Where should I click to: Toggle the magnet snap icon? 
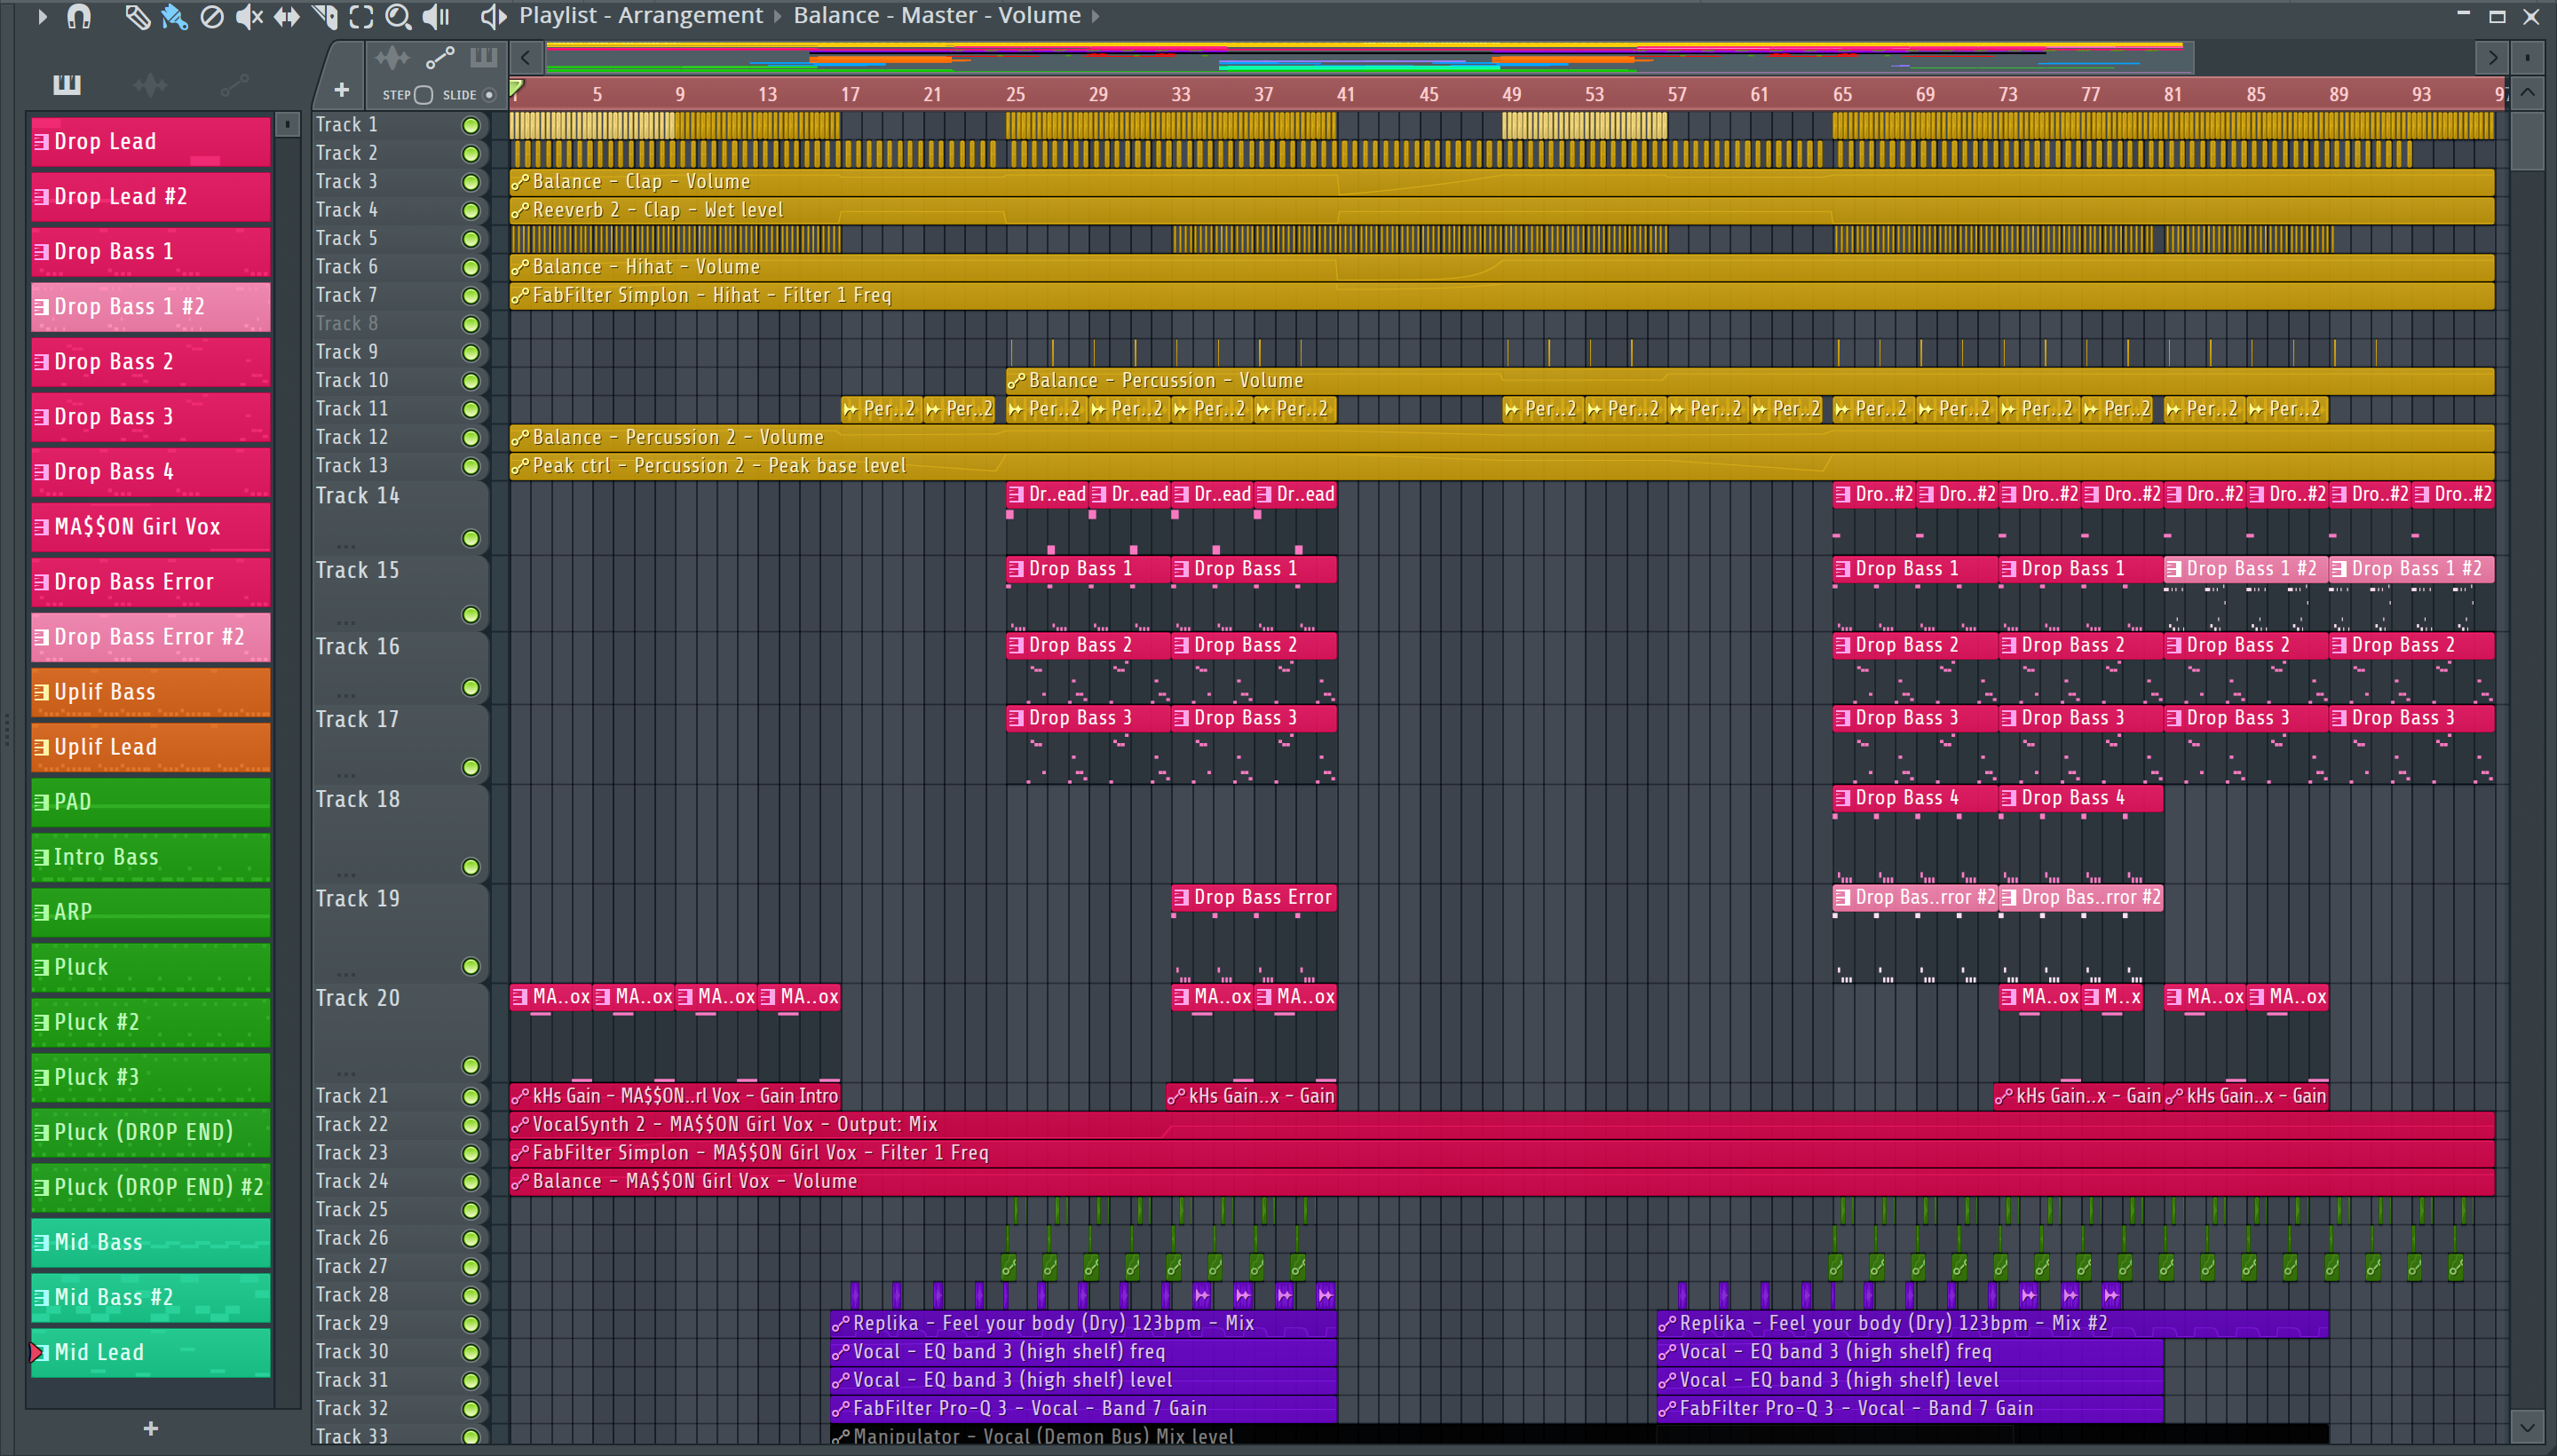[x=79, y=16]
